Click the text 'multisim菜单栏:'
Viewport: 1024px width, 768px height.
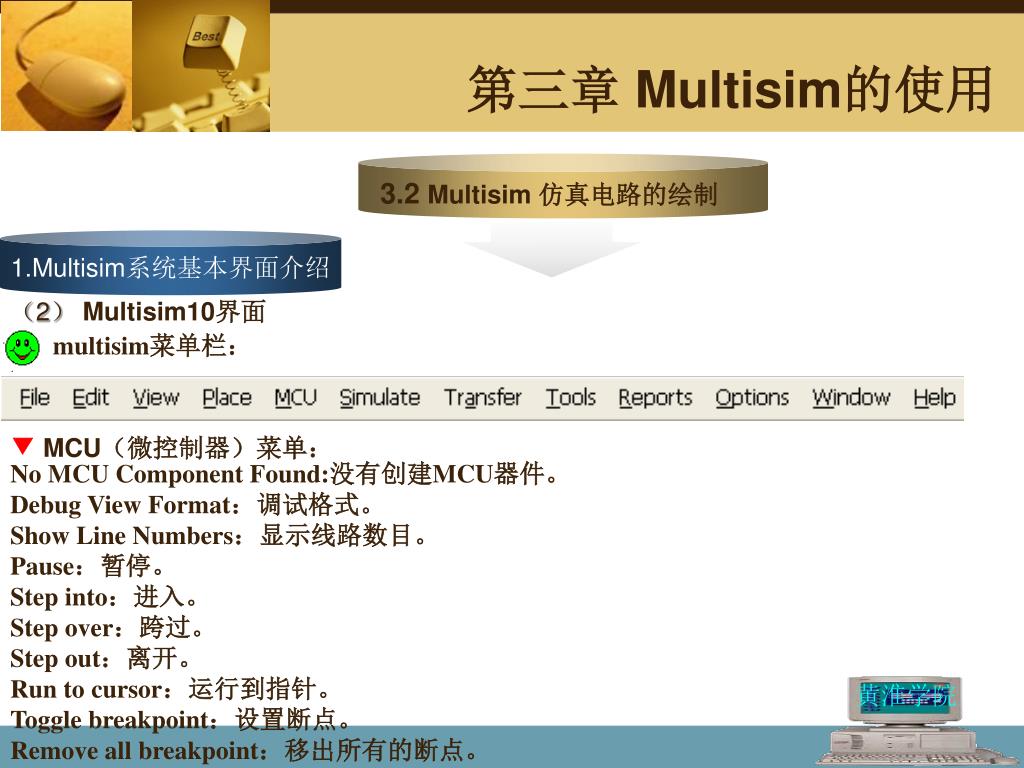tap(145, 346)
